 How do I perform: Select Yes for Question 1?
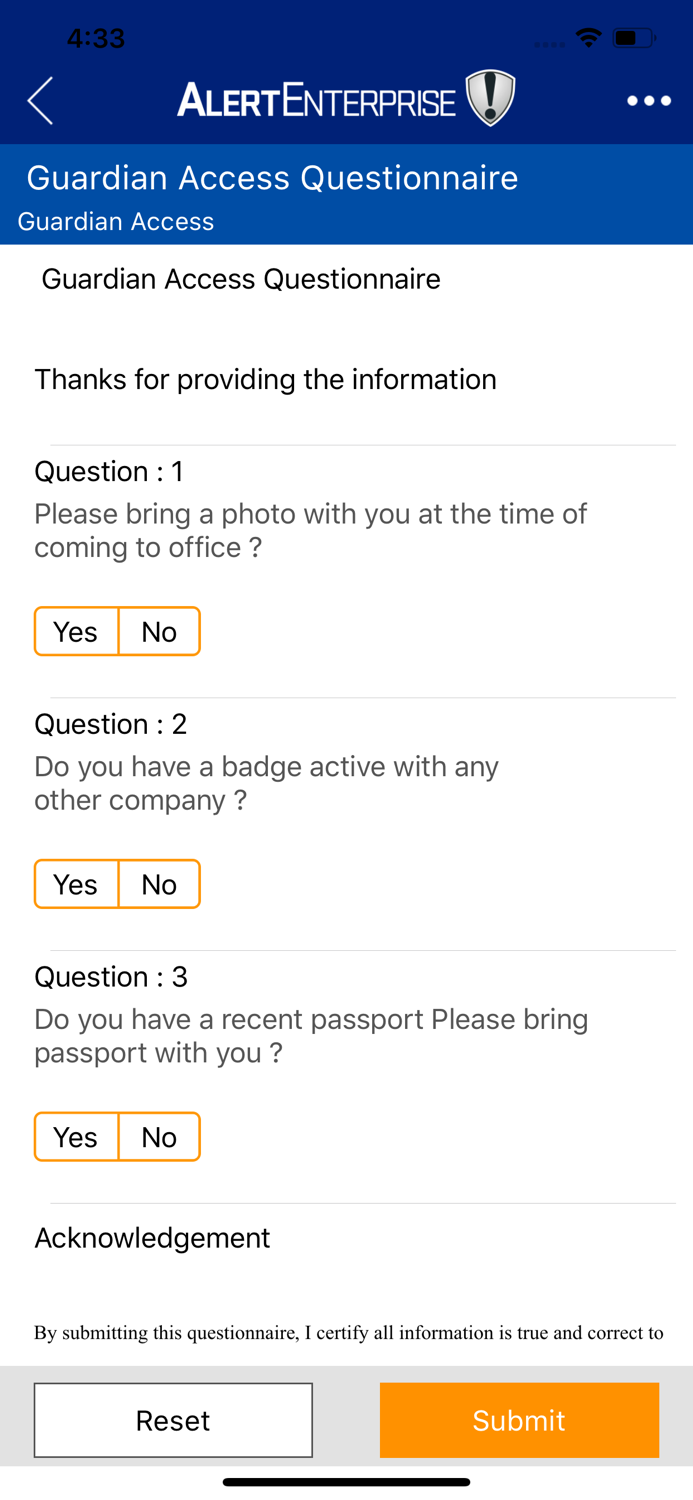point(75,631)
